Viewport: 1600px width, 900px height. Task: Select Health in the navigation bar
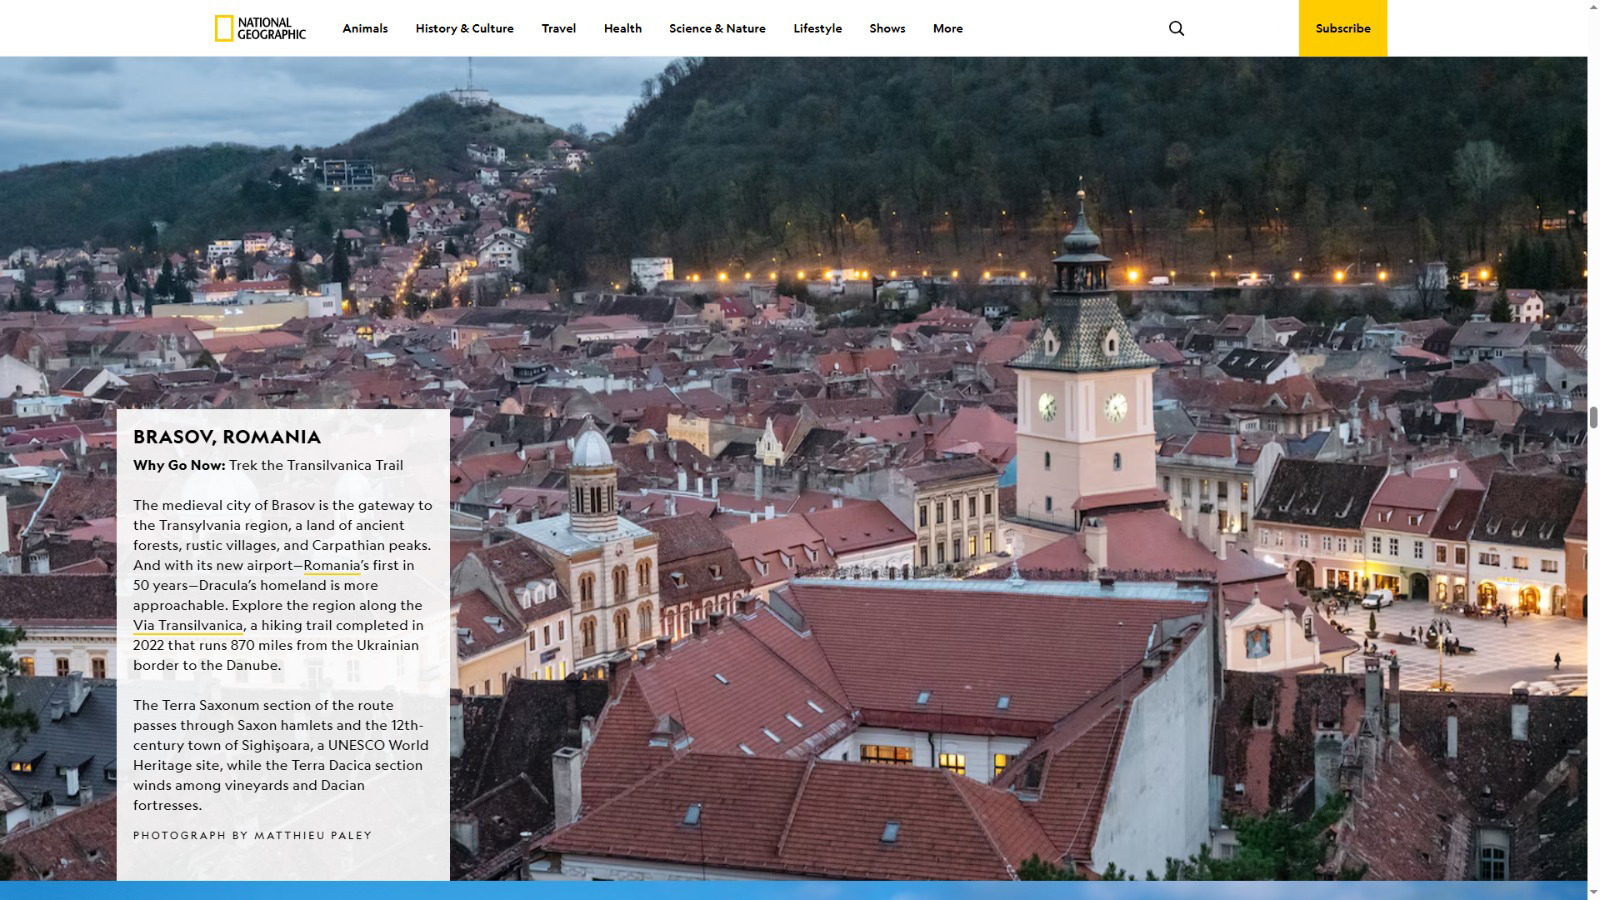[x=622, y=28]
